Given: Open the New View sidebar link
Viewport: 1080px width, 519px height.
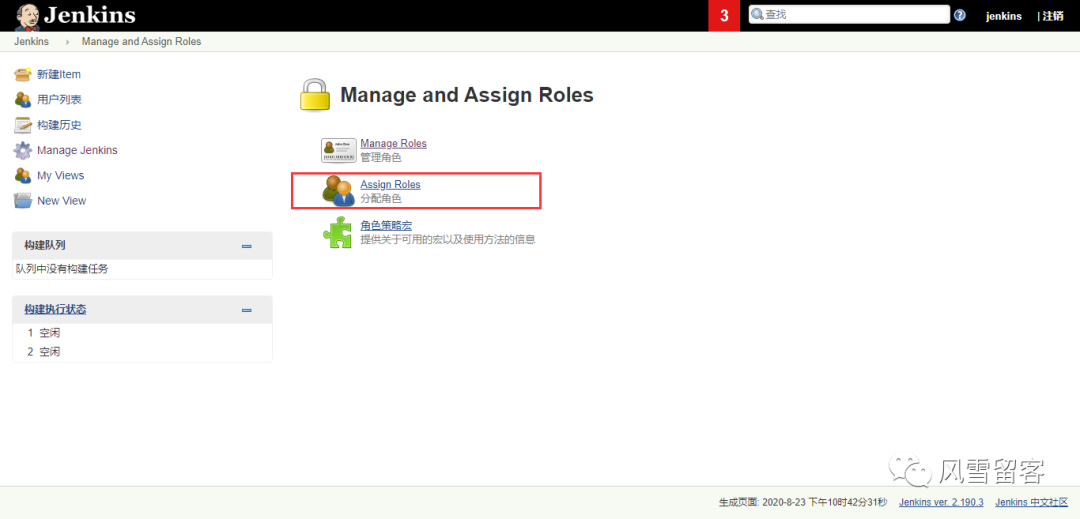Looking at the screenshot, I should coord(61,201).
